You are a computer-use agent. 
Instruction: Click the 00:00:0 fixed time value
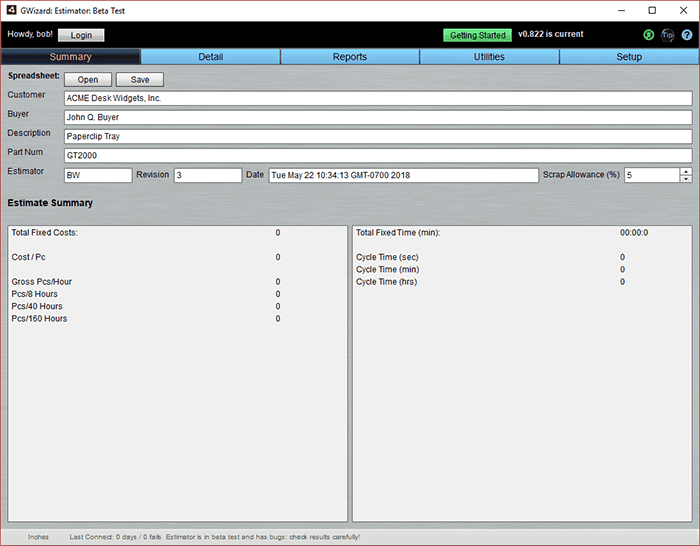point(634,233)
